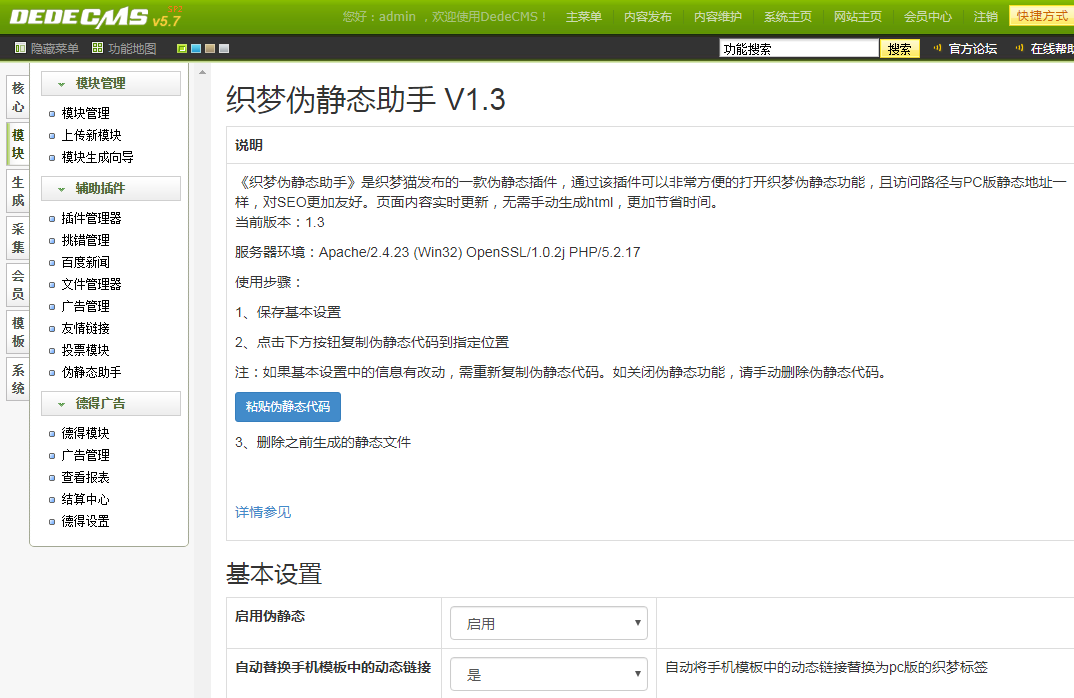The width and height of the screenshot is (1074, 698).
Task: Switch to the 采集 side tab
Action: (x=18, y=238)
